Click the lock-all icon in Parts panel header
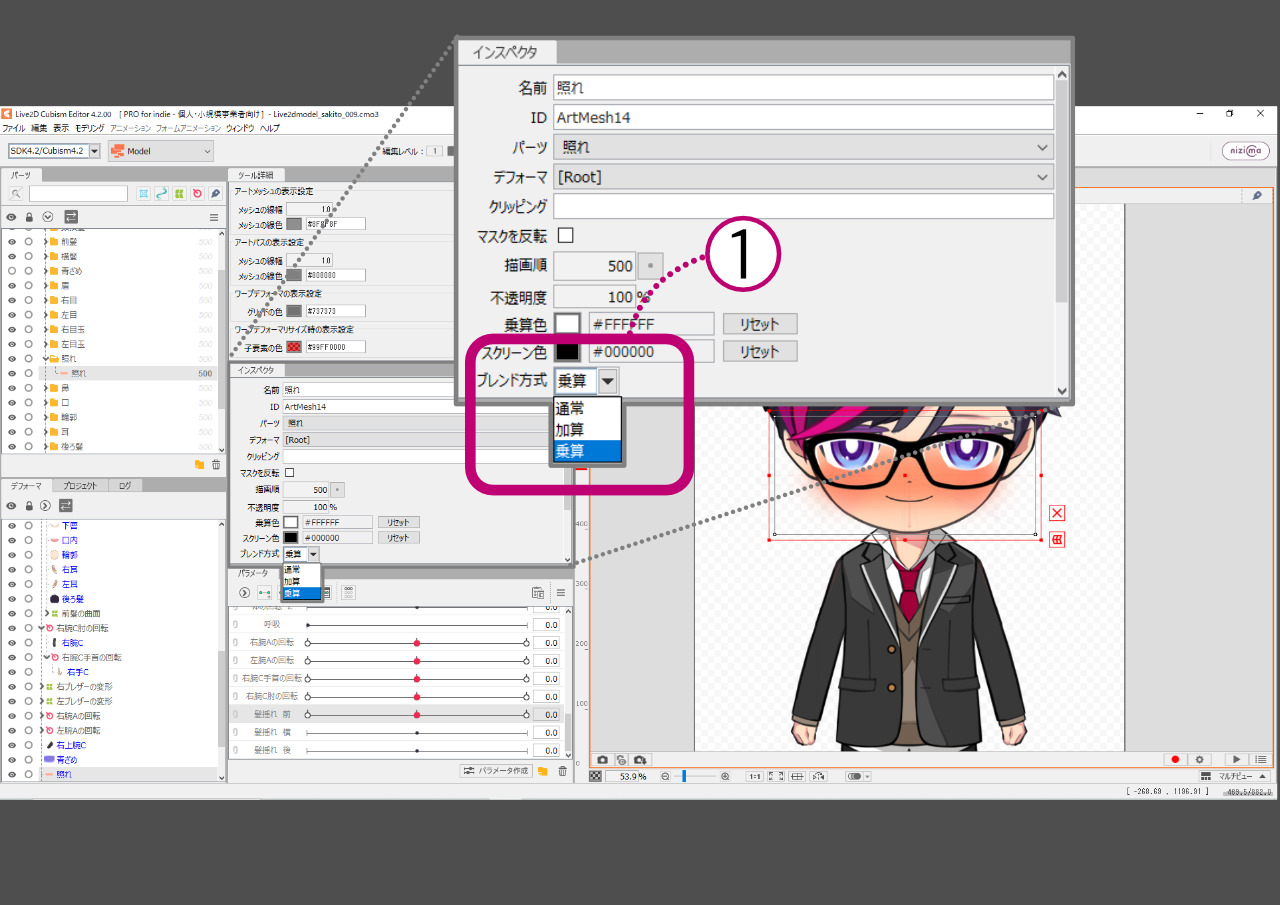Image resolution: width=1280 pixels, height=905 pixels. click(x=29, y=216)
